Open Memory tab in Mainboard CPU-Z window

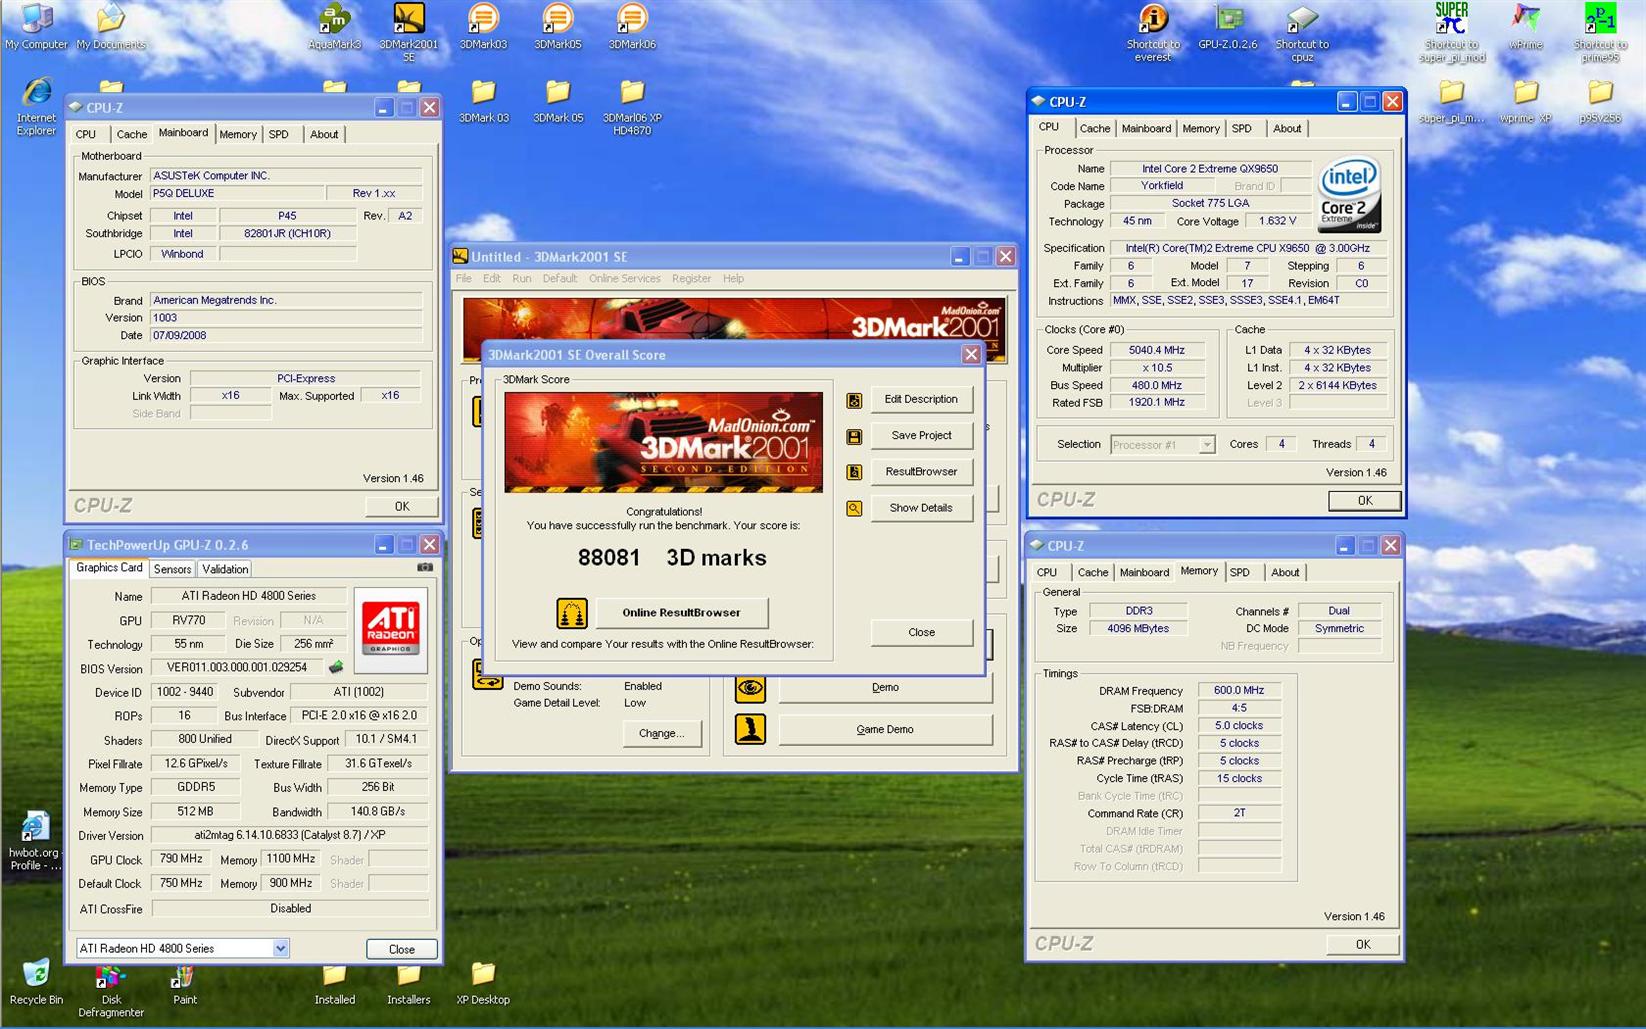[238, 134]
